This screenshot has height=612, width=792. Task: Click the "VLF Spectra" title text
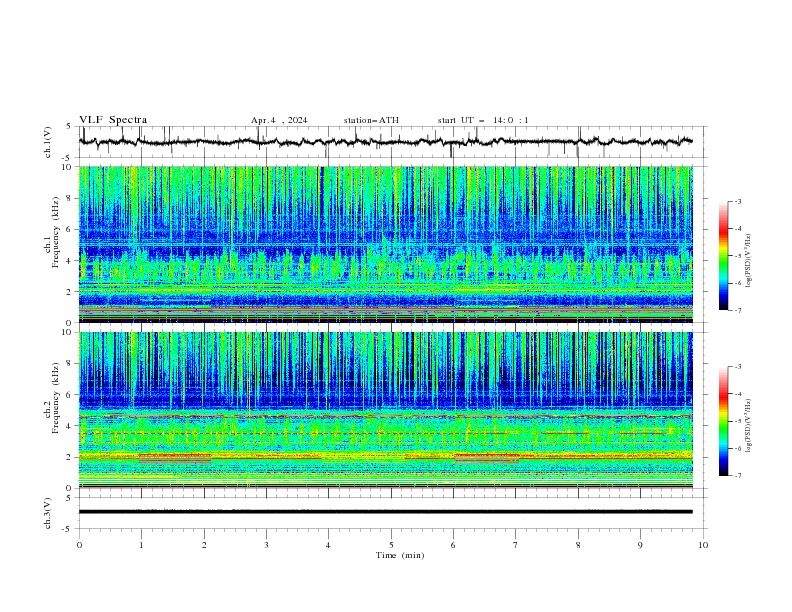click(113, 120)
